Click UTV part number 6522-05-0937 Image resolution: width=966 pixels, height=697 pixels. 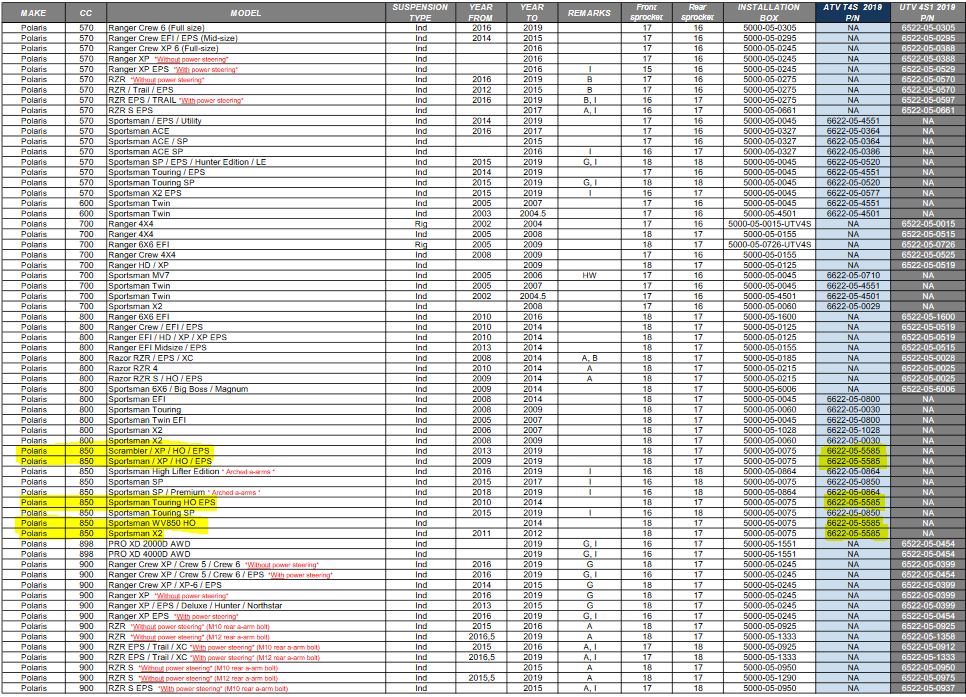(927, 688)
